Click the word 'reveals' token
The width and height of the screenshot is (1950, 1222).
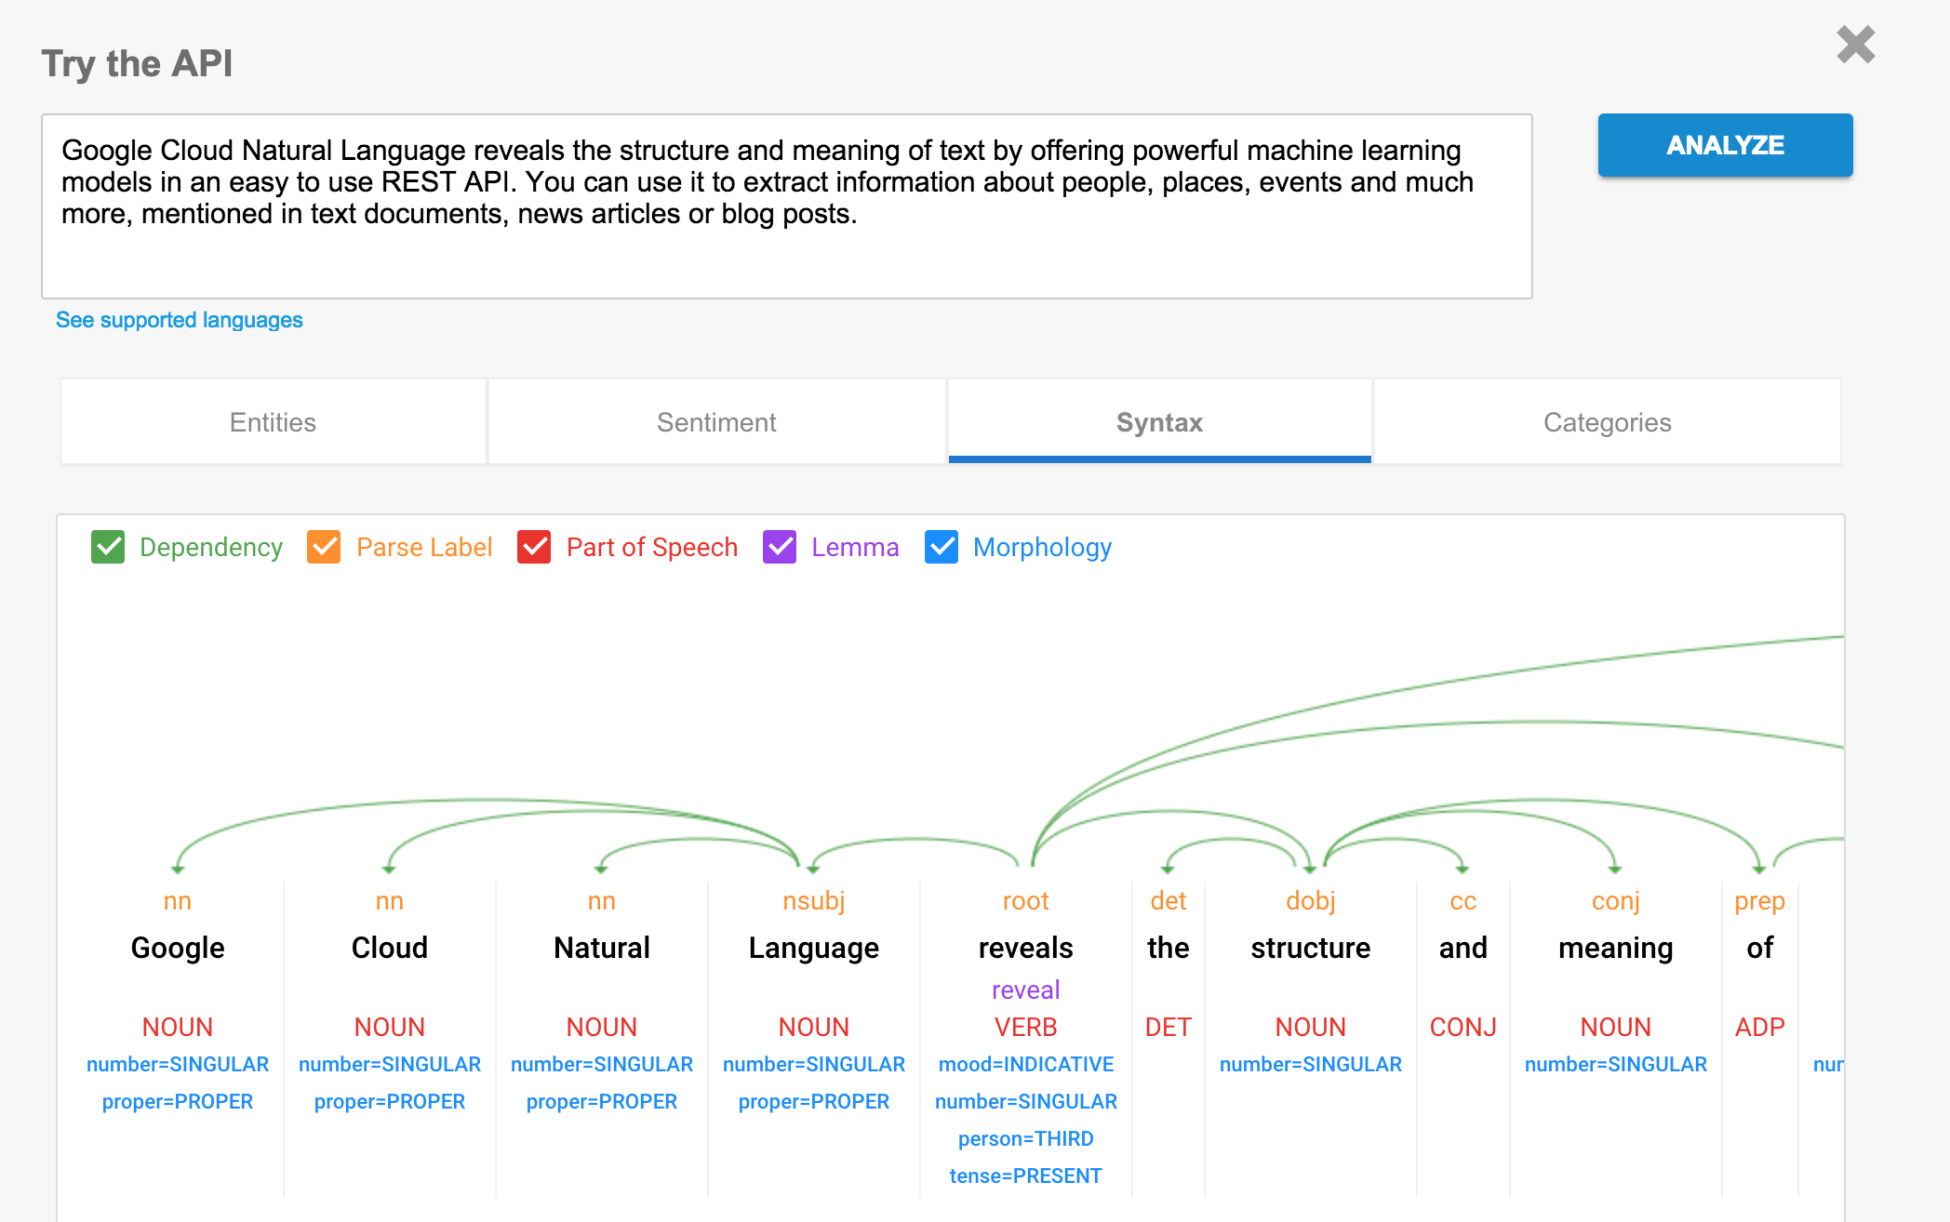(x=1025, y=947)
